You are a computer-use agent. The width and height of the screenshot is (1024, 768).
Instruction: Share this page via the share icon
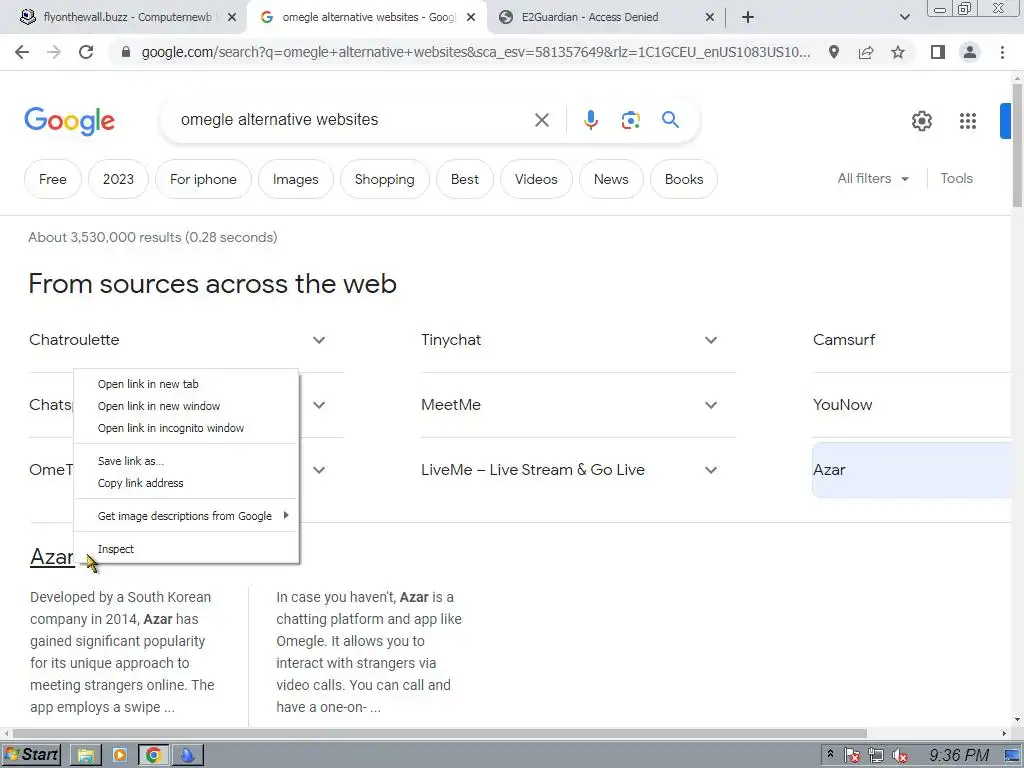866,52
